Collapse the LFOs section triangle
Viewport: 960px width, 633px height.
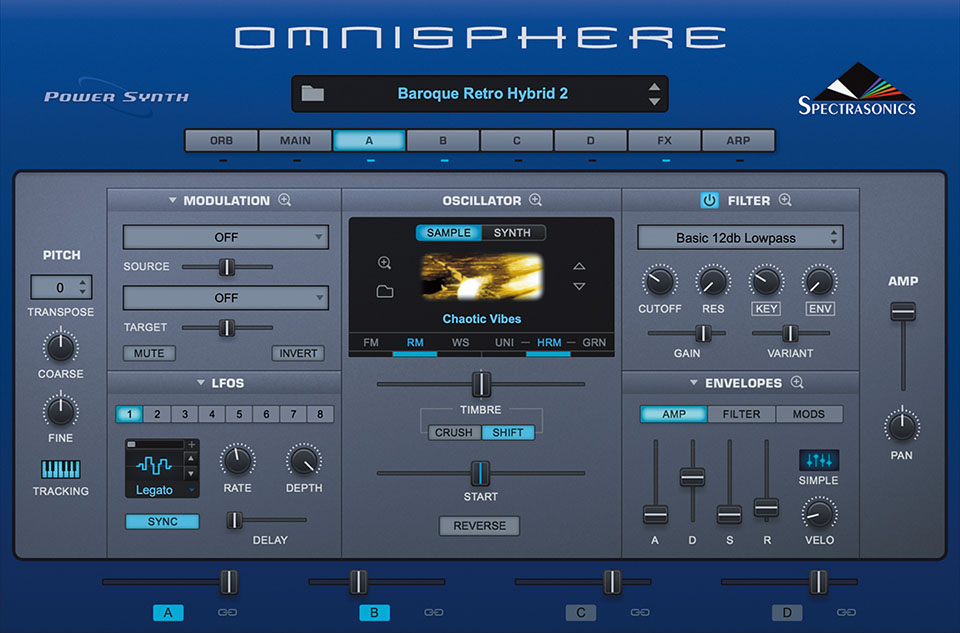click(200, 383)
